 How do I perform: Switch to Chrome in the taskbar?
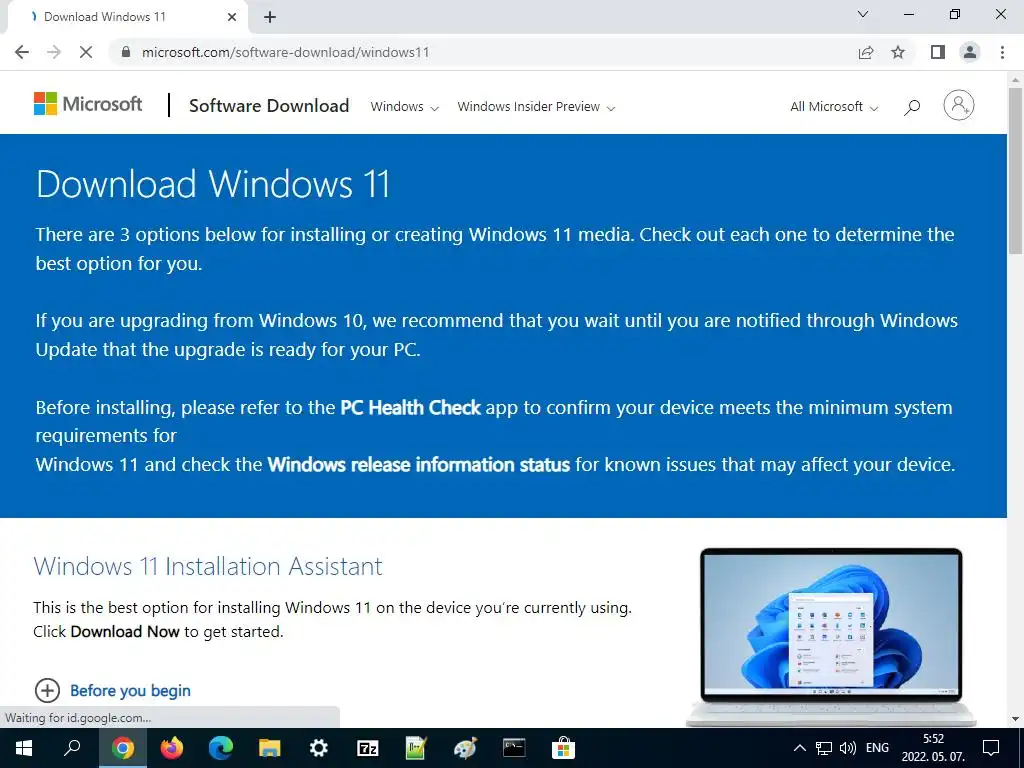click(123, 748)
